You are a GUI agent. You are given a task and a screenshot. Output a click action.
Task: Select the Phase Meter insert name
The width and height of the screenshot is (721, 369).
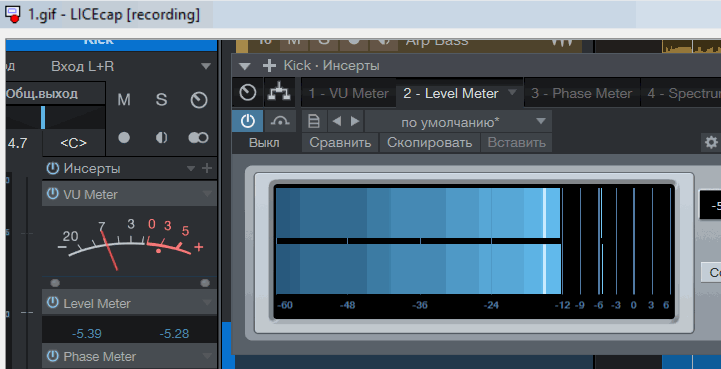click(100, 357)
